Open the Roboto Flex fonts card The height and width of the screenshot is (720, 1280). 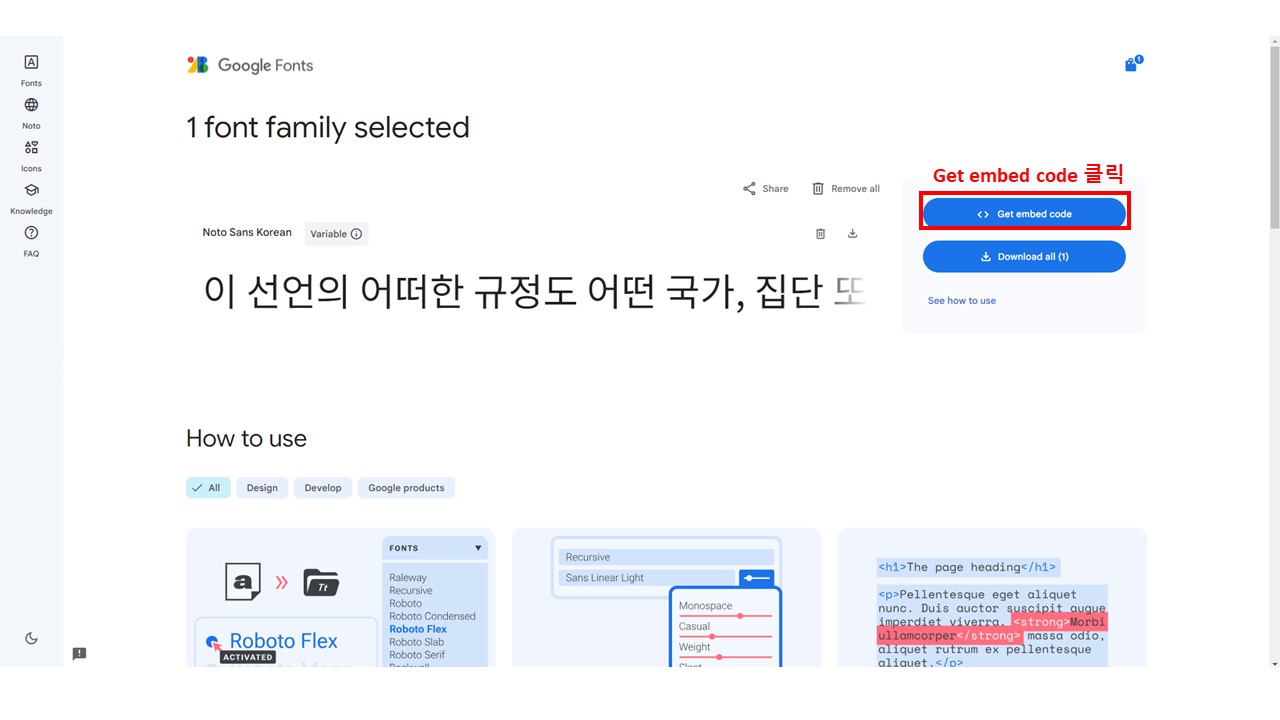[x=341, y=597]
